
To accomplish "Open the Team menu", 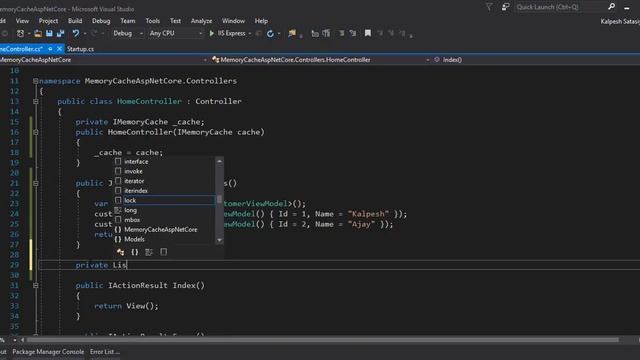I will [127, 21].
